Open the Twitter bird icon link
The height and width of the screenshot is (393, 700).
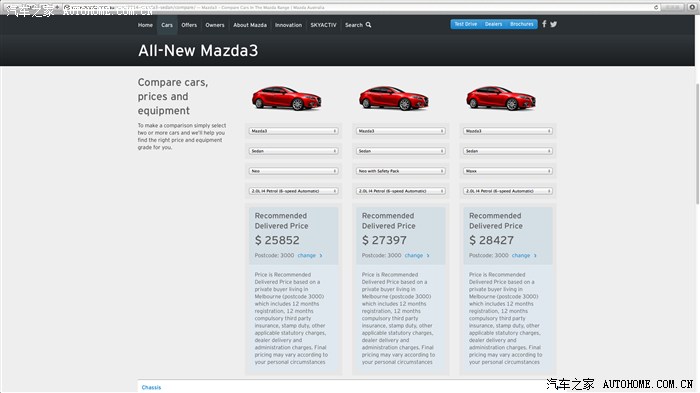[554, 25]
